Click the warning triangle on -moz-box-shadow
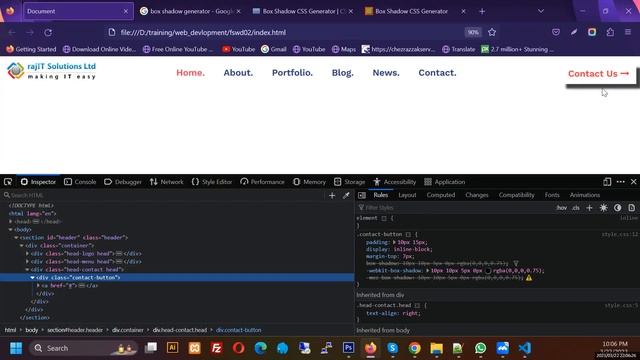 pyautogui.click(x=529, y=278)
